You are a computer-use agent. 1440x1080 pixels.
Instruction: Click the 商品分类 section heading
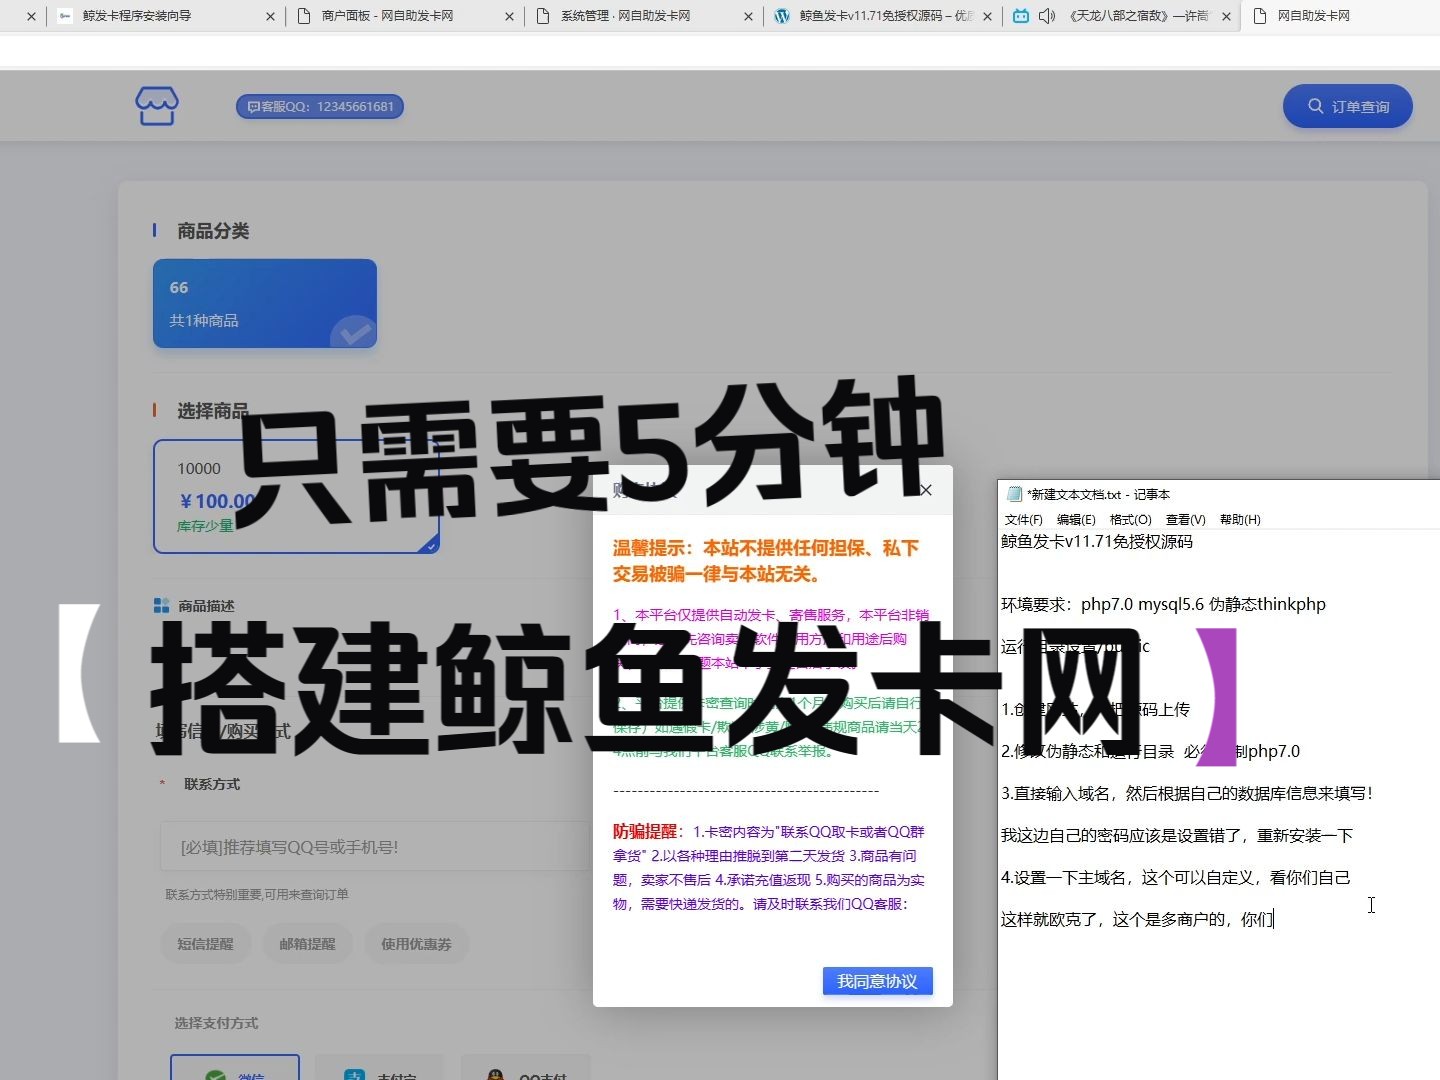(213, 231)
